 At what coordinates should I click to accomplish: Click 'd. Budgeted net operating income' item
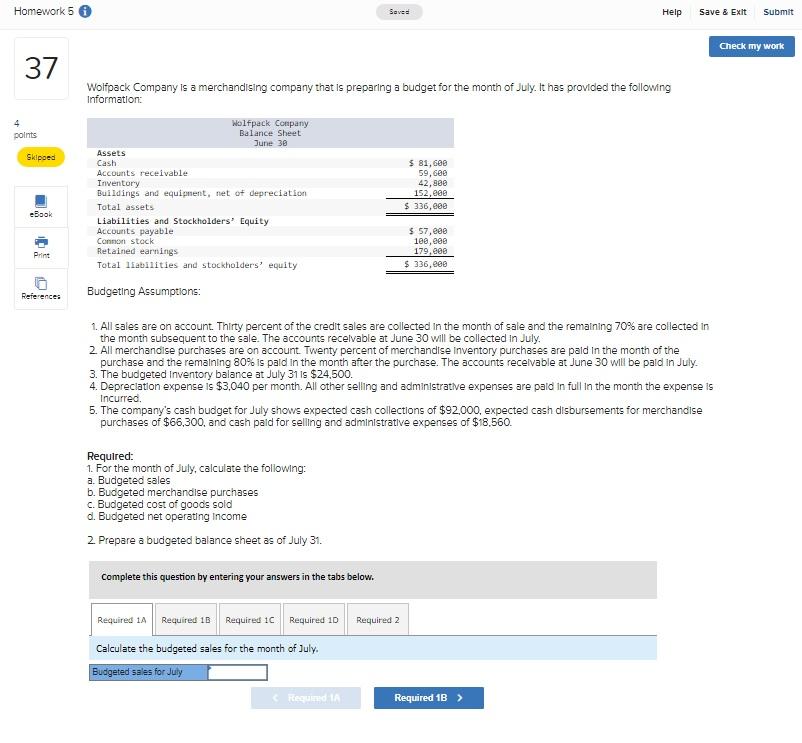pyautogui.click(x=167, y=516)
